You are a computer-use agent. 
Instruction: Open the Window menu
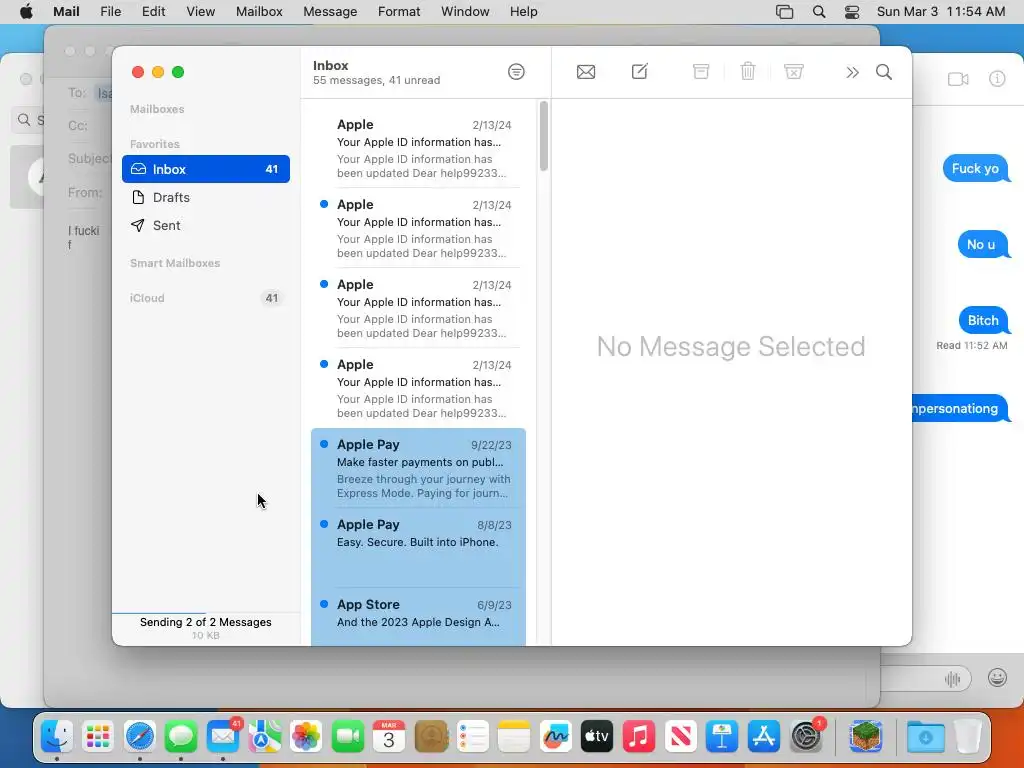coord(465,12)
